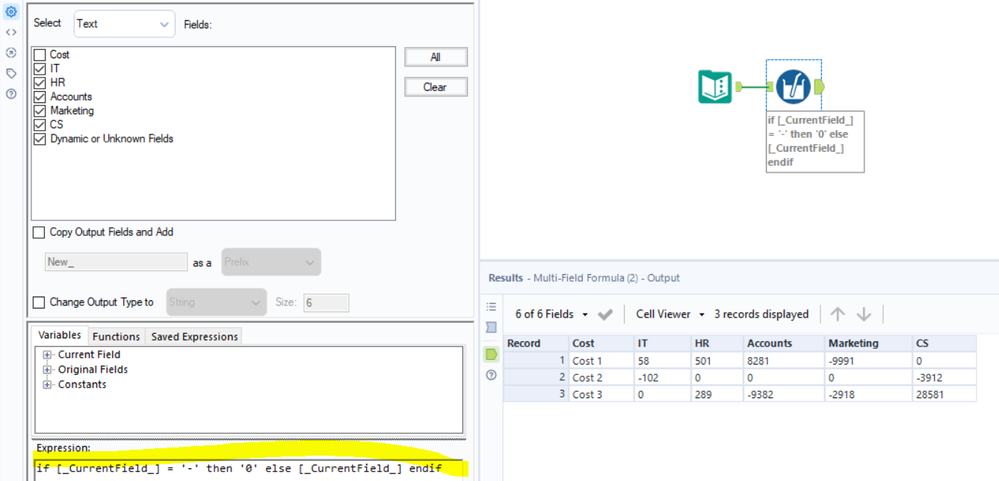This screenshot has width=999, height=481.
Task: Click the Size field showing 6
Action: tap(326, 303)
